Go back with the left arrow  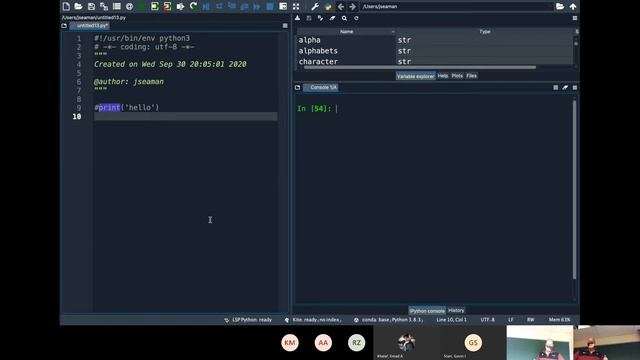coord(340,6)
